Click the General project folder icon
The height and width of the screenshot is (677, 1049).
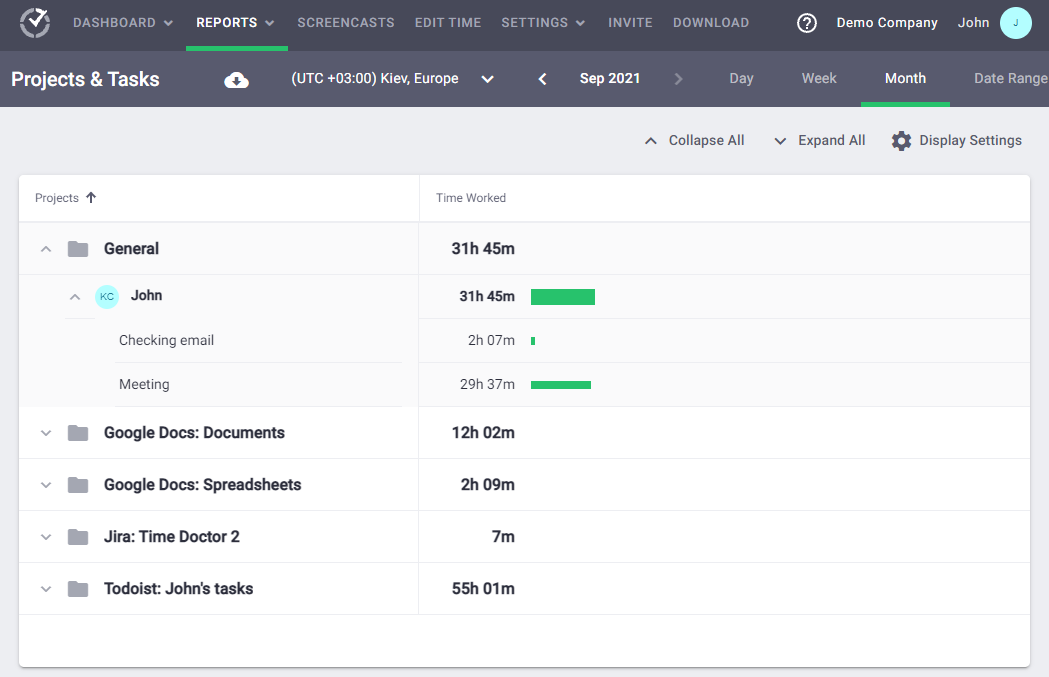click(78, 249)
